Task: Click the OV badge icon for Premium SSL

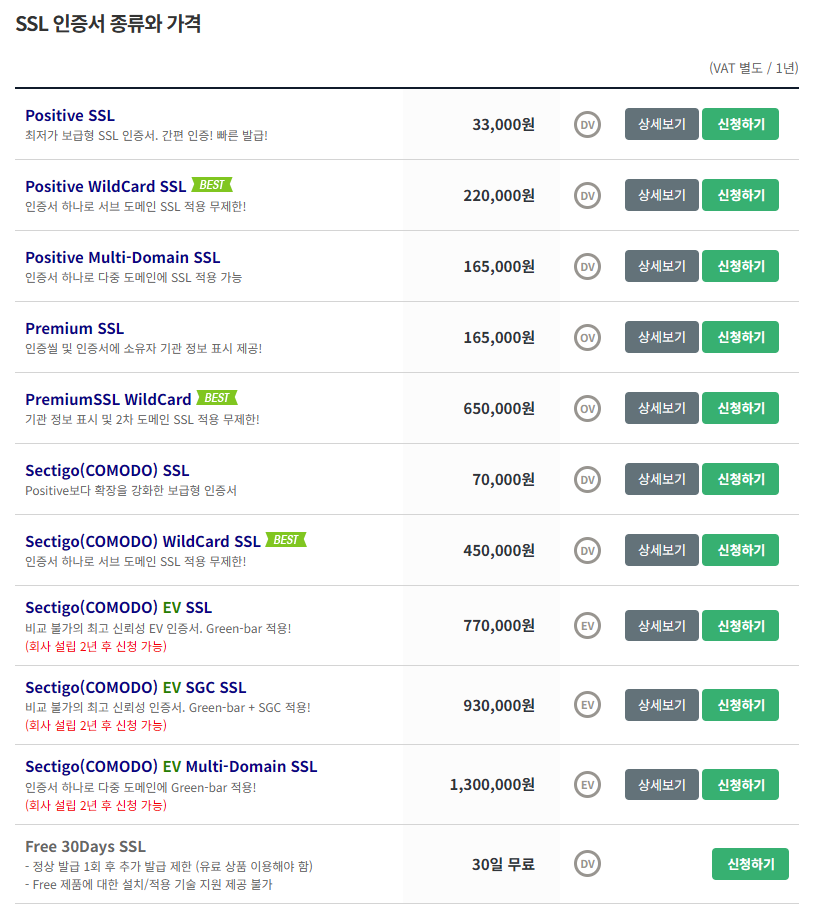Action: (x=587, y=338)
